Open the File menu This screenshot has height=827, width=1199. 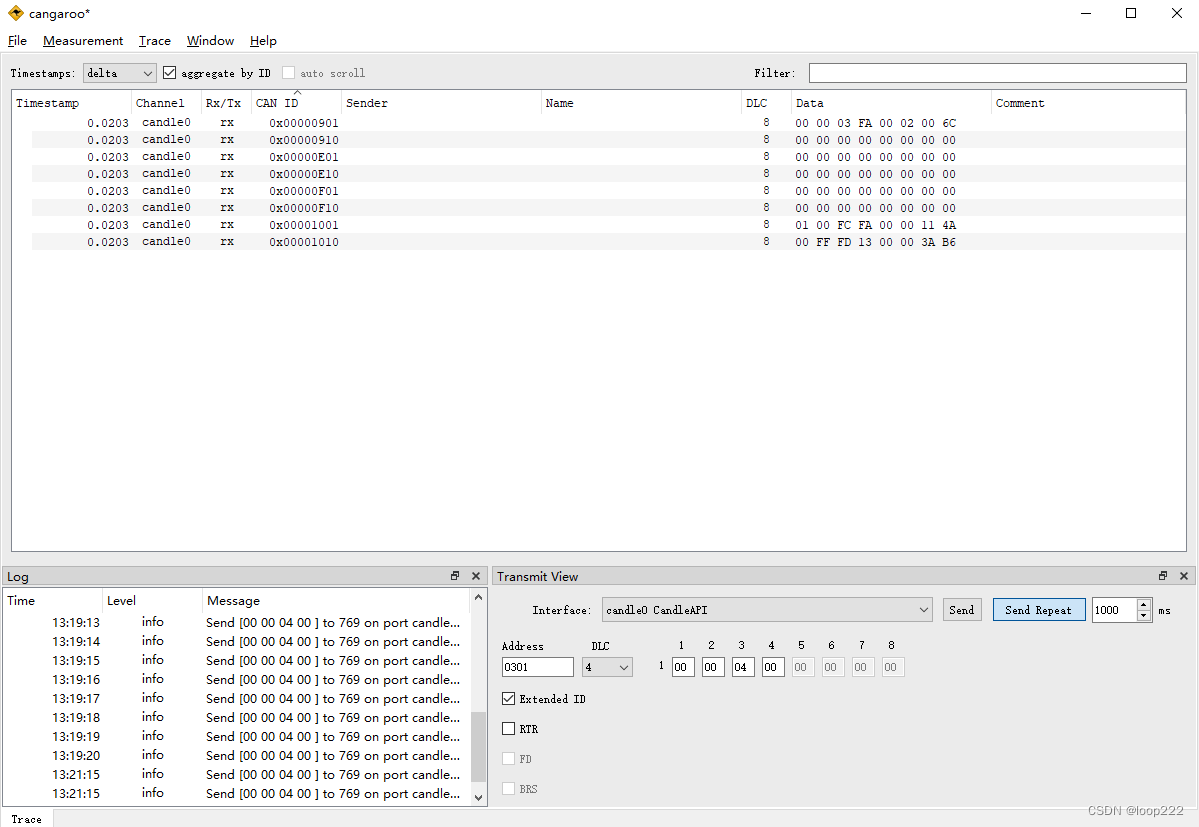[x=17, y=41]
